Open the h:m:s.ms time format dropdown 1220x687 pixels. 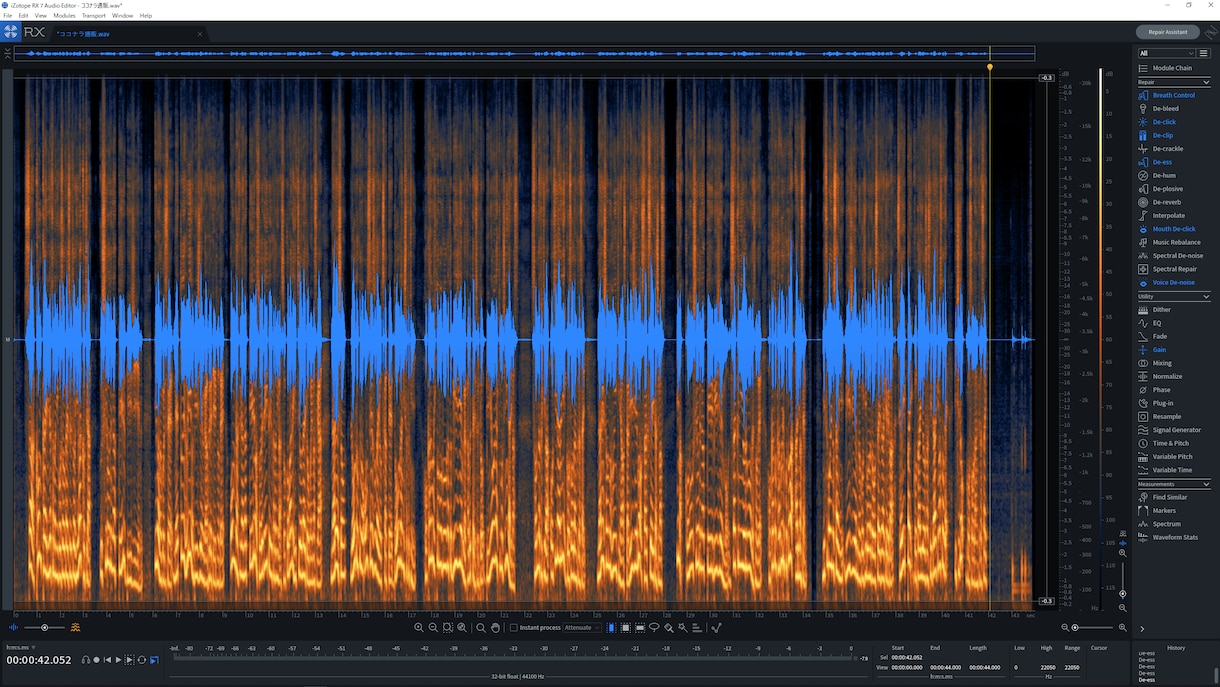pos(21,648)
